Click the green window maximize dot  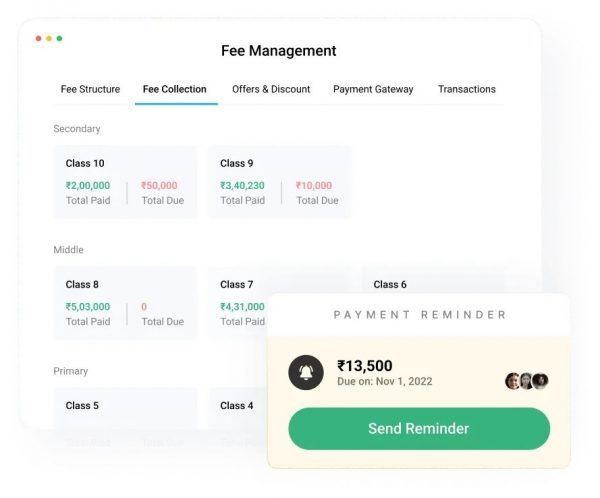pos(59,38)
